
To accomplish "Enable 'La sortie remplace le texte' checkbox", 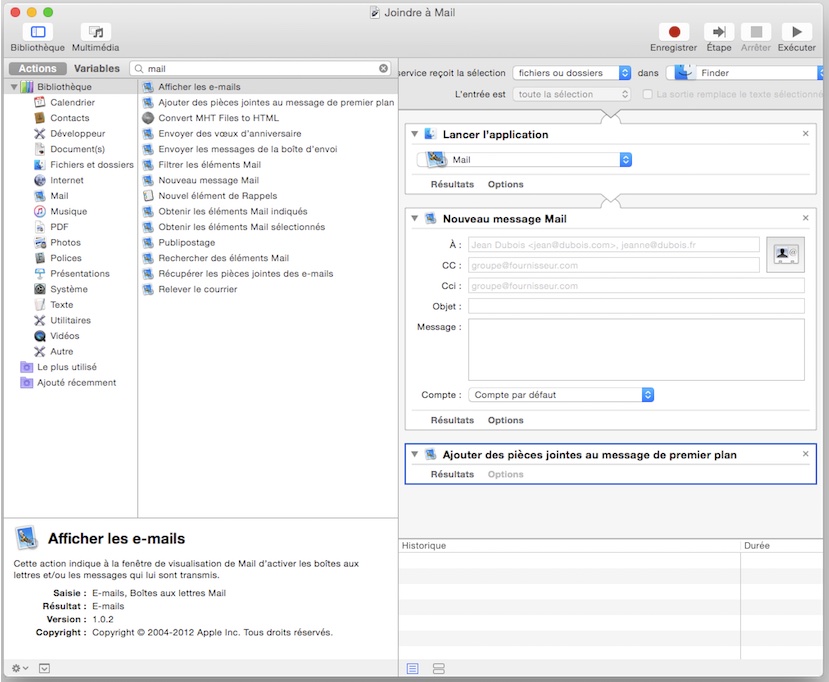I will (647, 94).
